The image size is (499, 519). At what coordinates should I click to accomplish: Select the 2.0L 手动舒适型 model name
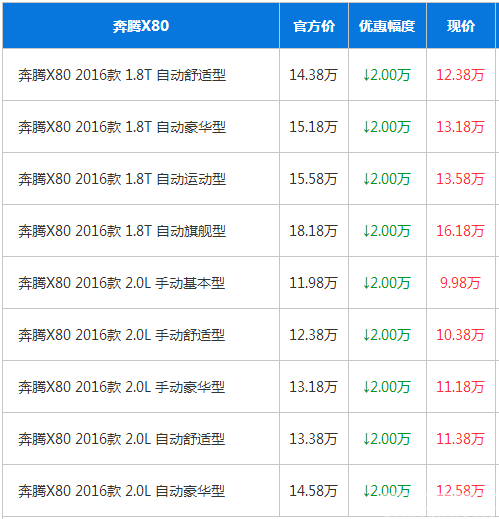[122, 335]
